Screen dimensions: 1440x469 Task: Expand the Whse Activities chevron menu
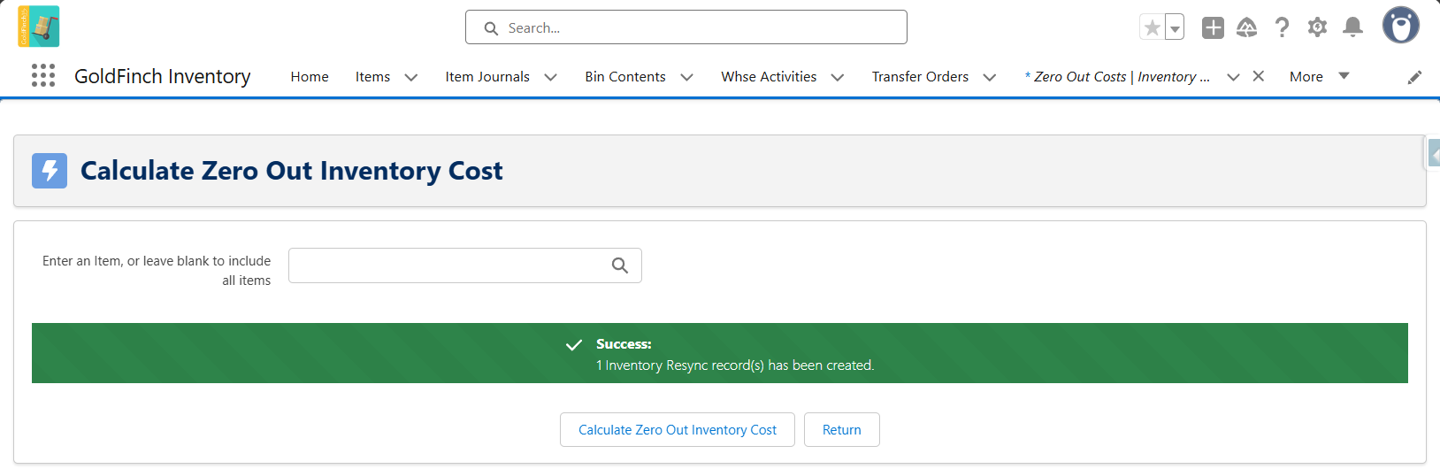pos(837,77)
